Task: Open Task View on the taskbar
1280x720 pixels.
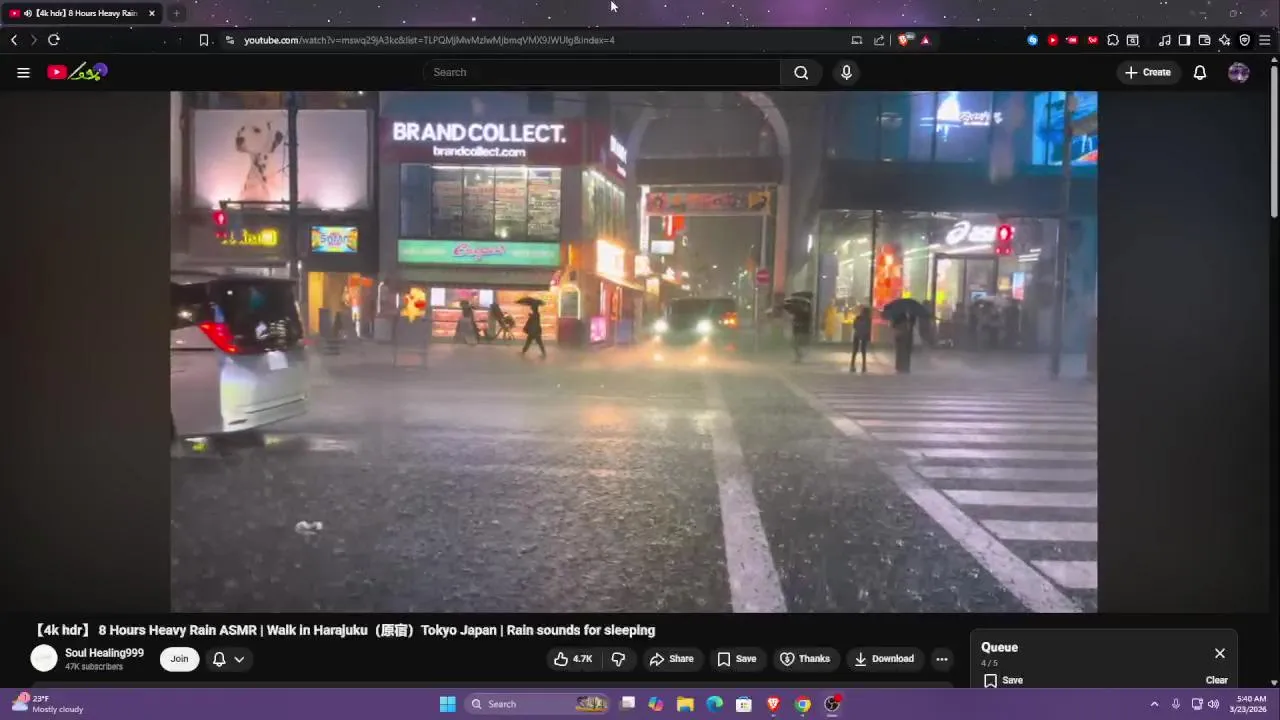Action: coord(627,704)
